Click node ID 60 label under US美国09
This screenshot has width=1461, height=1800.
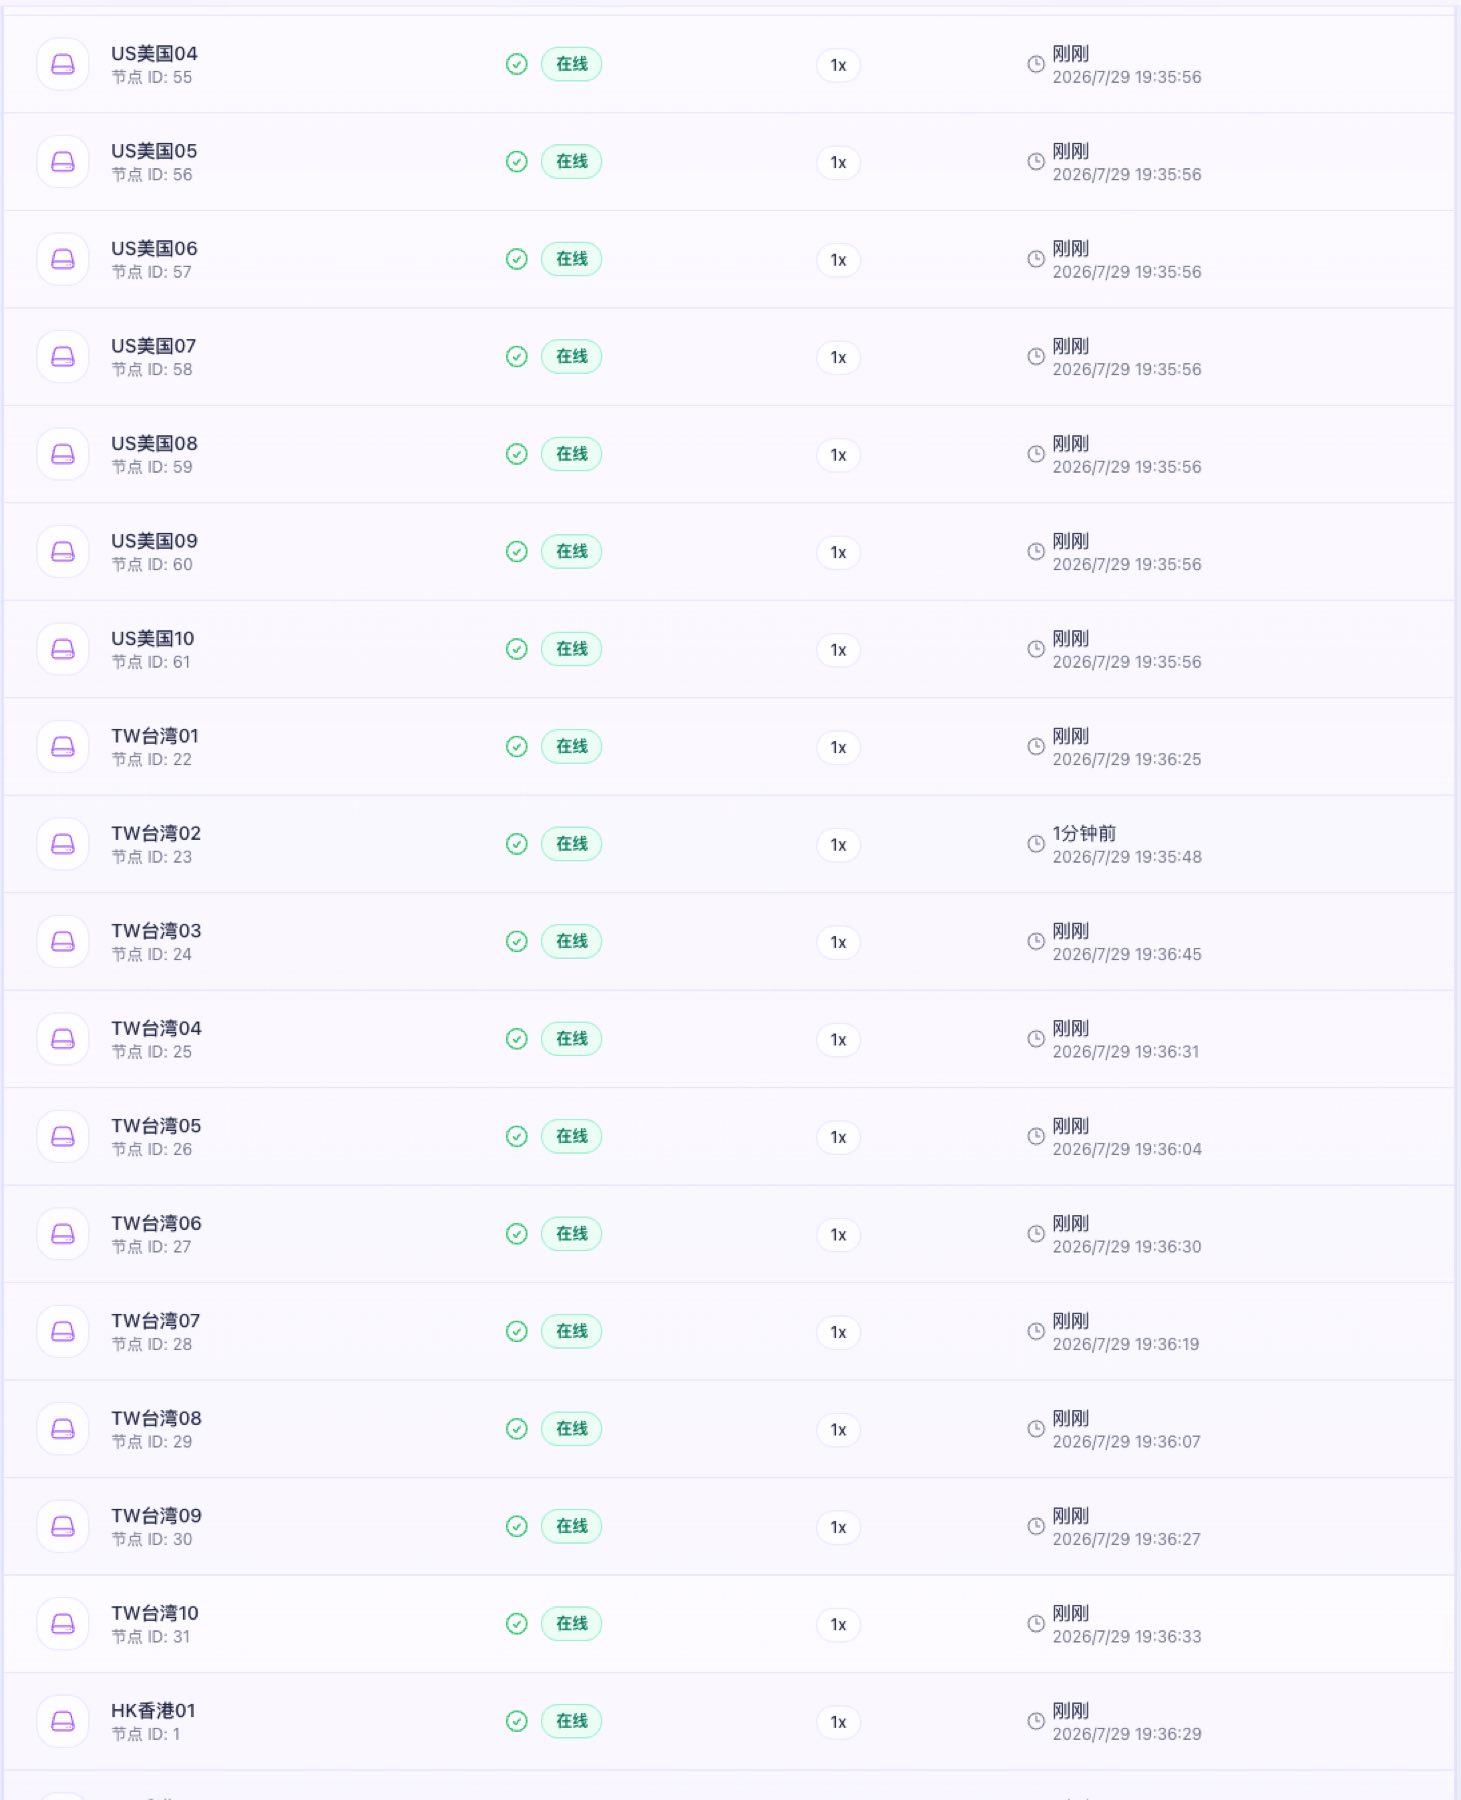(152, 564)
